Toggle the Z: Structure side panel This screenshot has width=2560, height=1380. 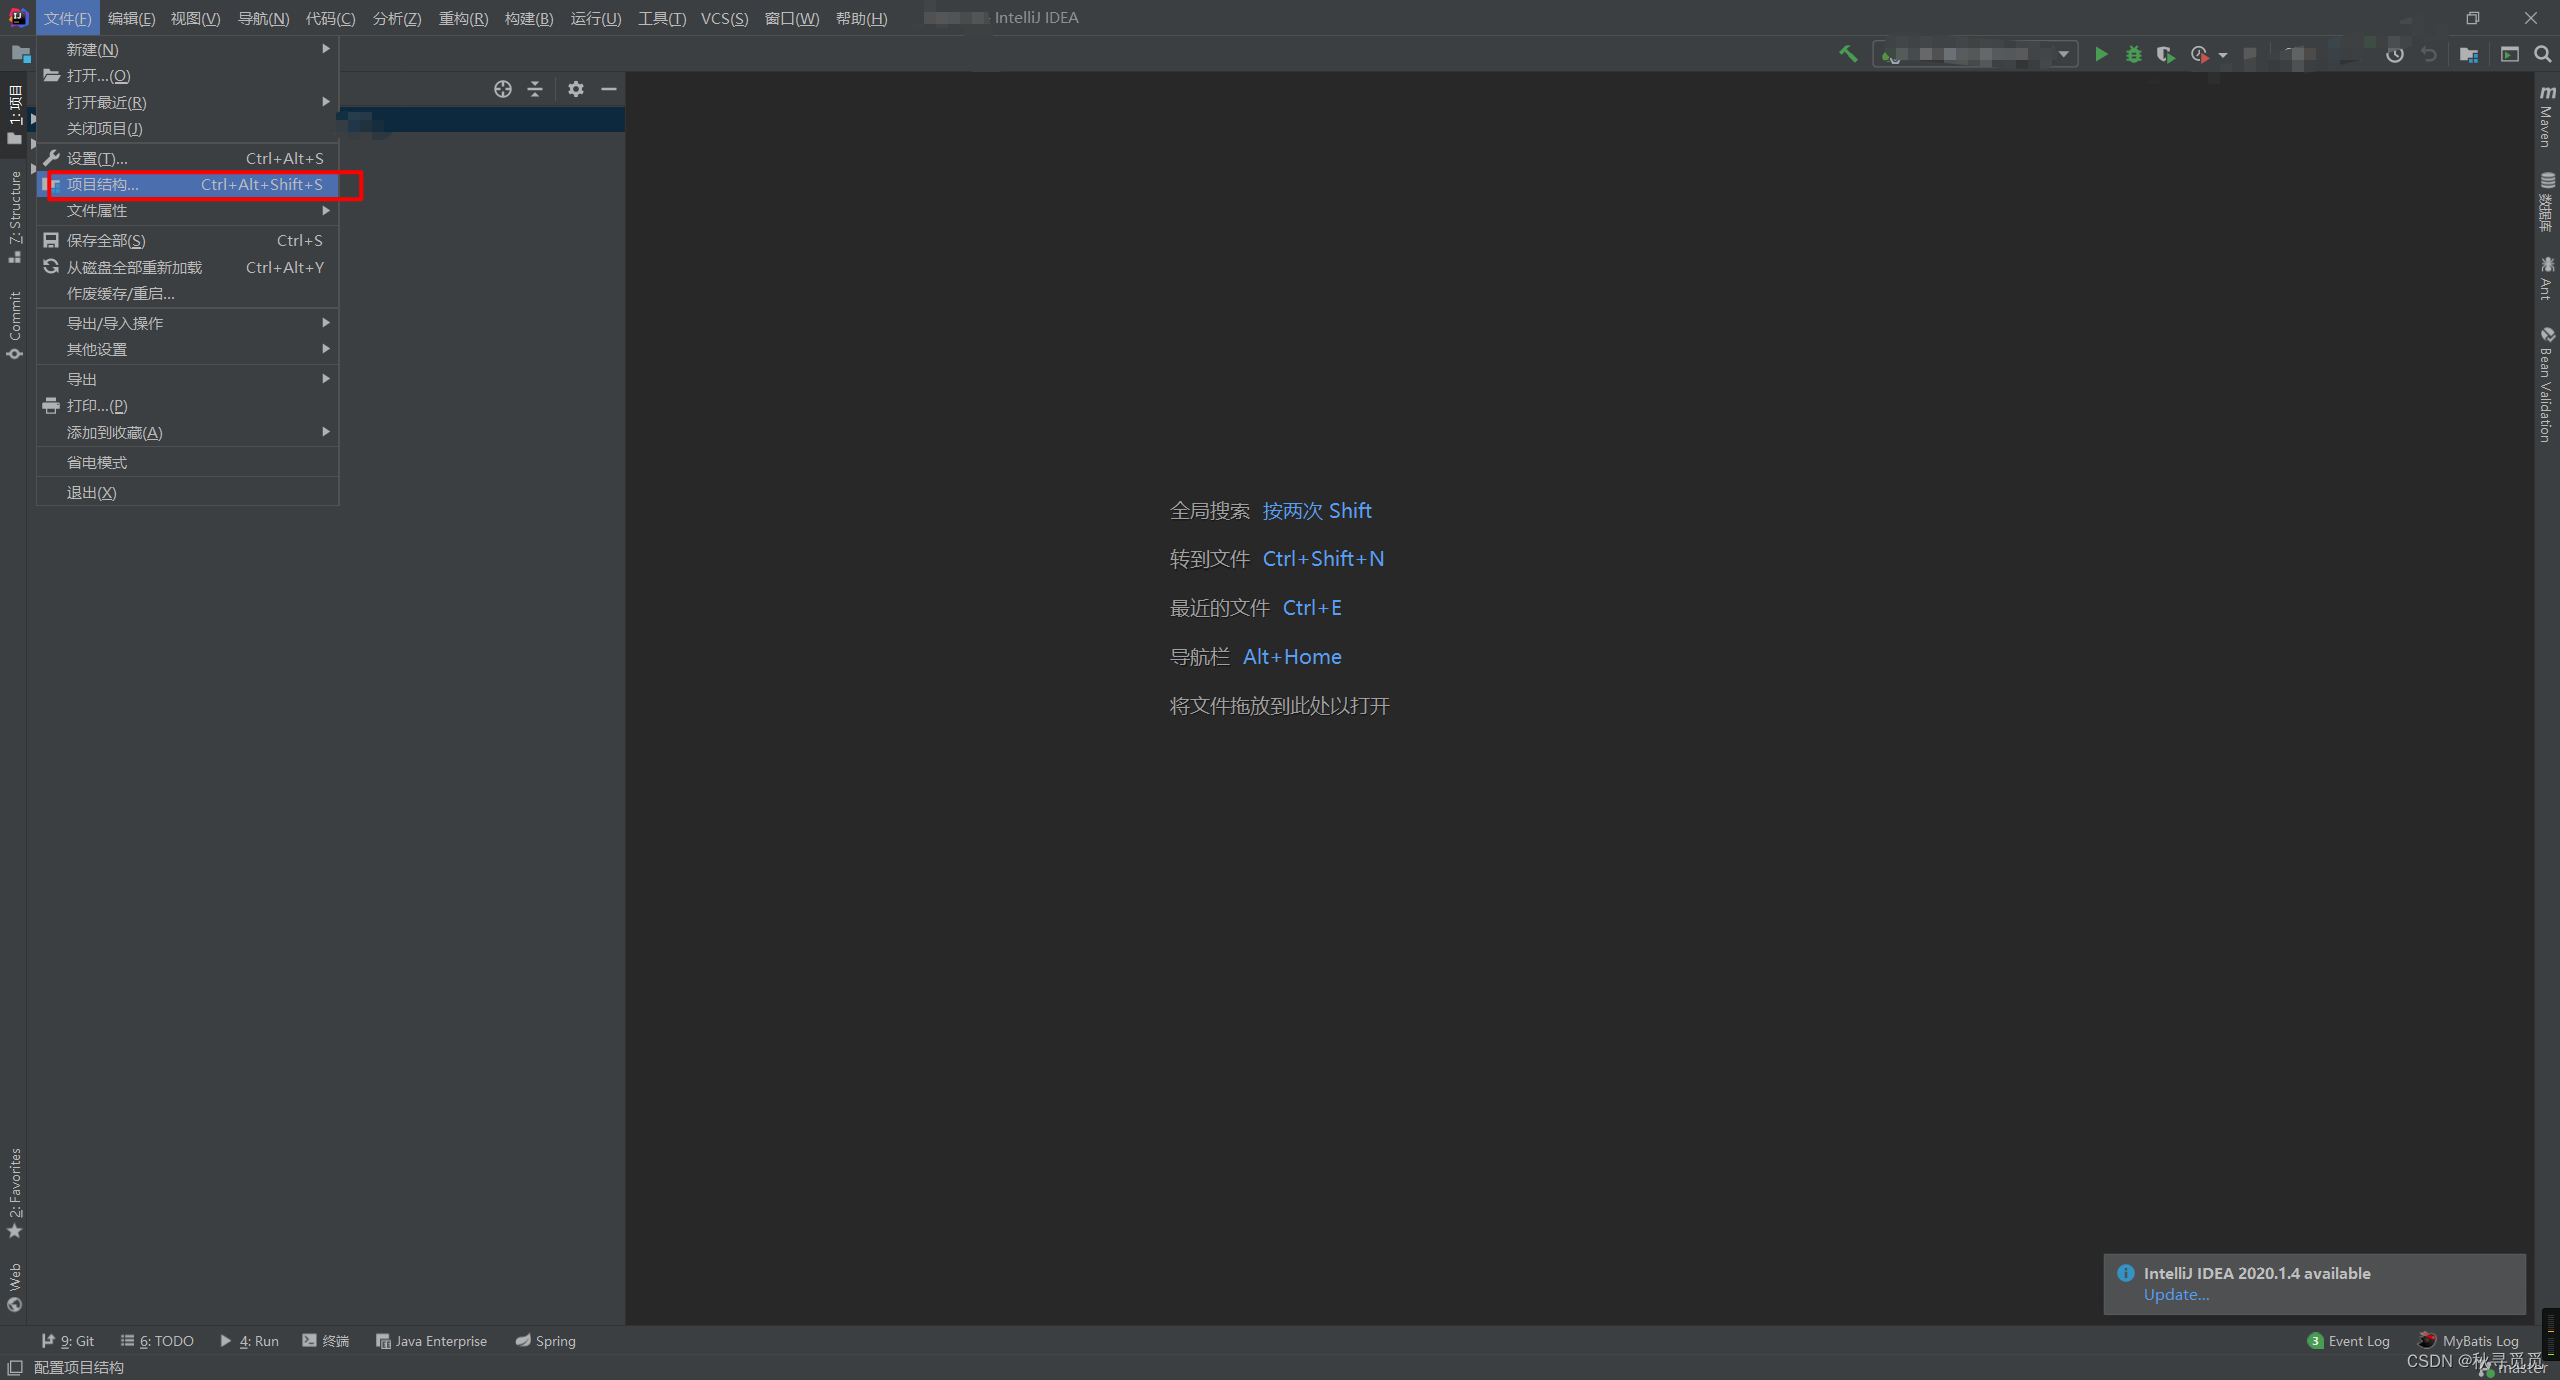tap(14, 215)
